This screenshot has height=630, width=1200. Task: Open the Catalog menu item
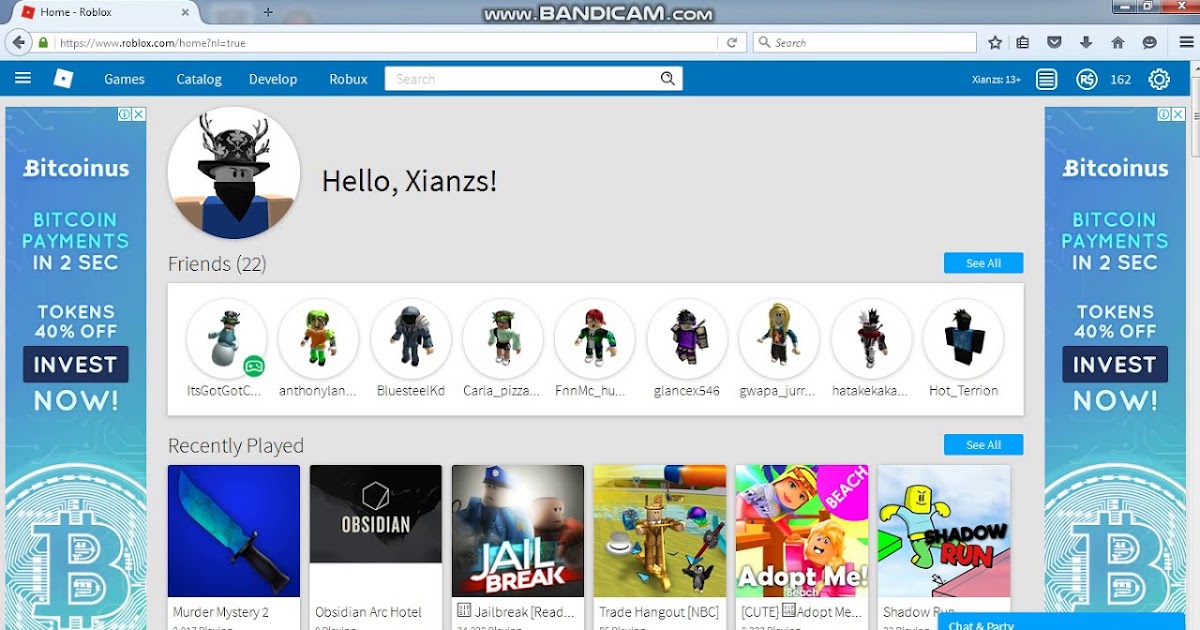[x=199, y=79]
